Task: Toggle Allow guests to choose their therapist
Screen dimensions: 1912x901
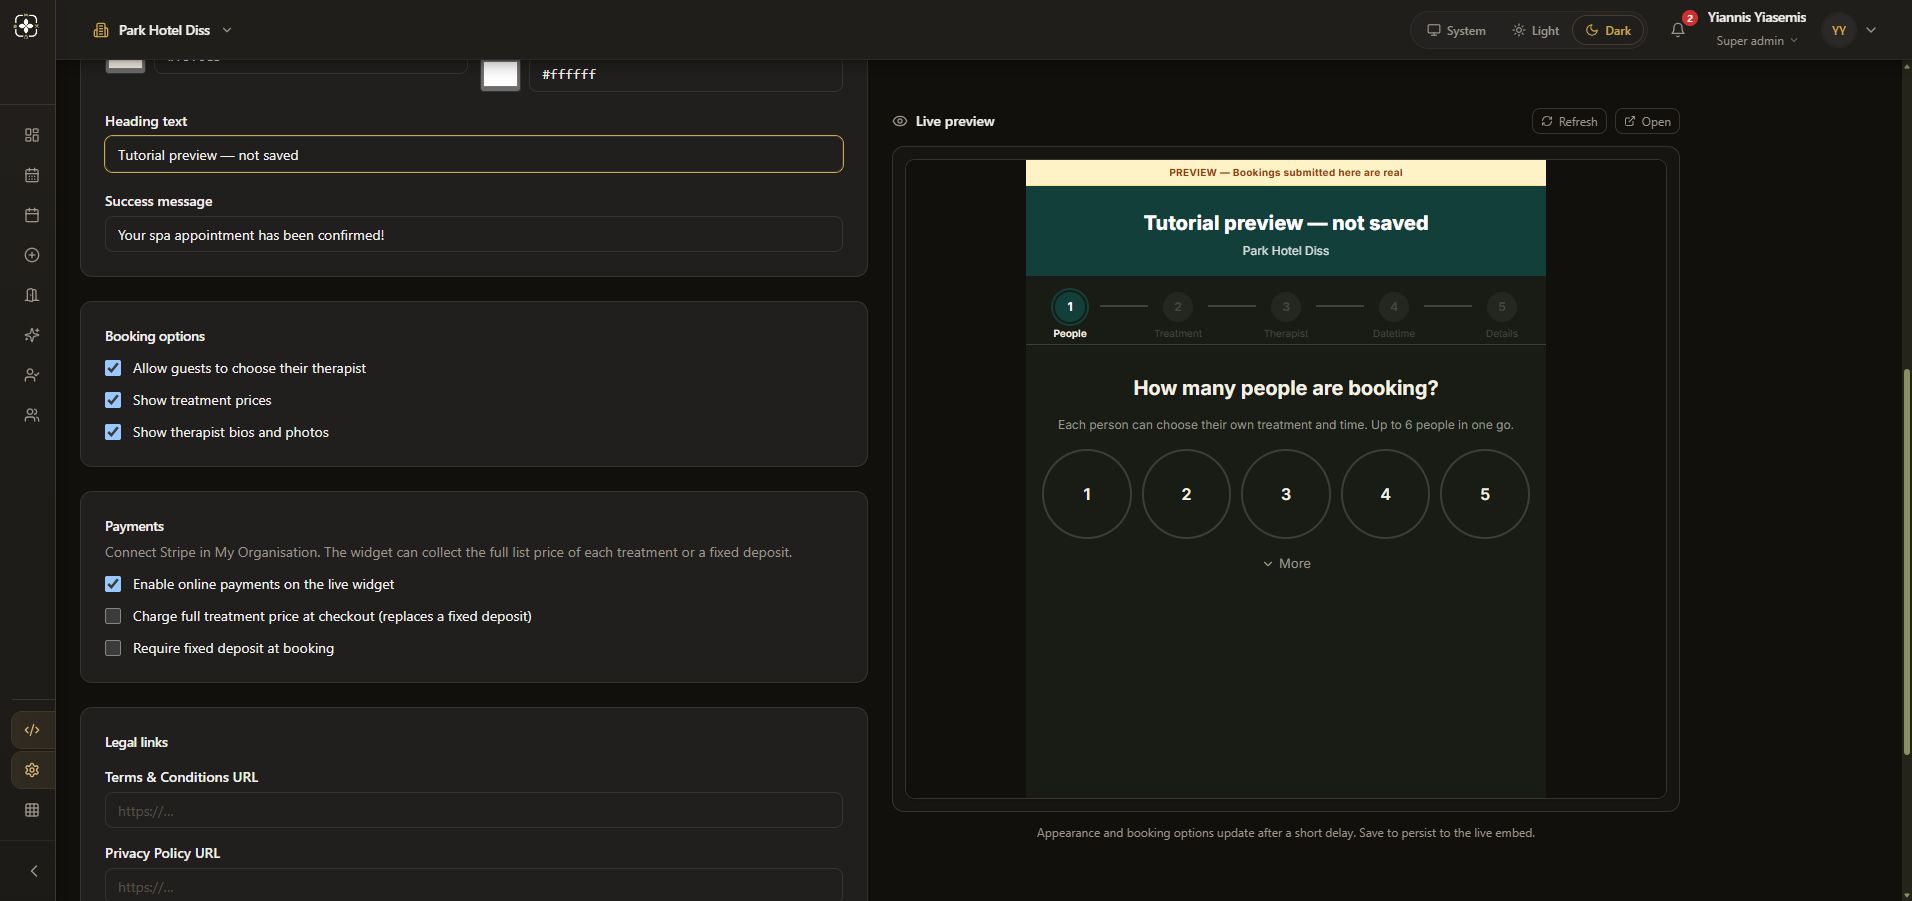Action: click(x=113, y=368)
